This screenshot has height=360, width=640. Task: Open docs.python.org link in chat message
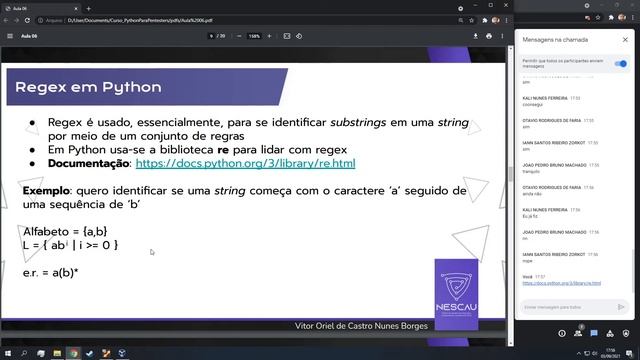point(562,283)
